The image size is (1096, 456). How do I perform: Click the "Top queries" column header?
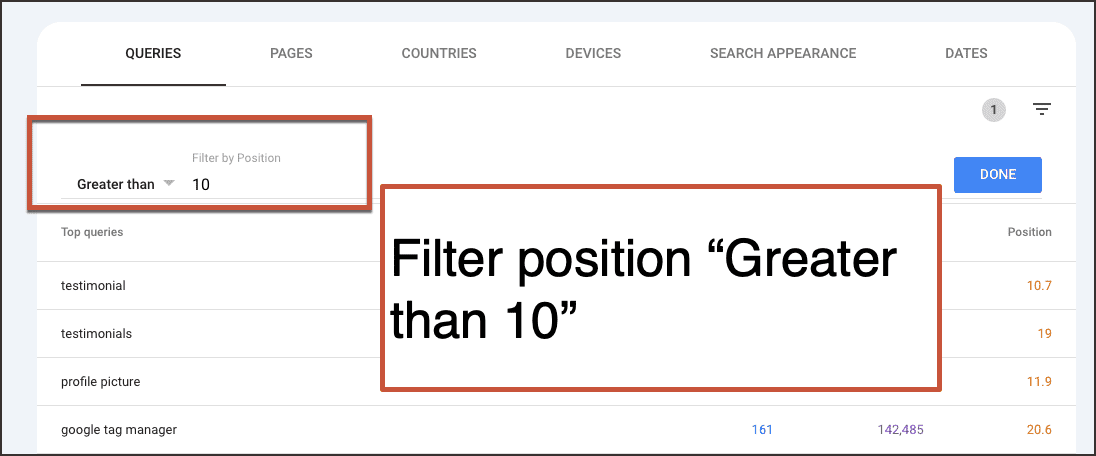(x=92, y=232)
